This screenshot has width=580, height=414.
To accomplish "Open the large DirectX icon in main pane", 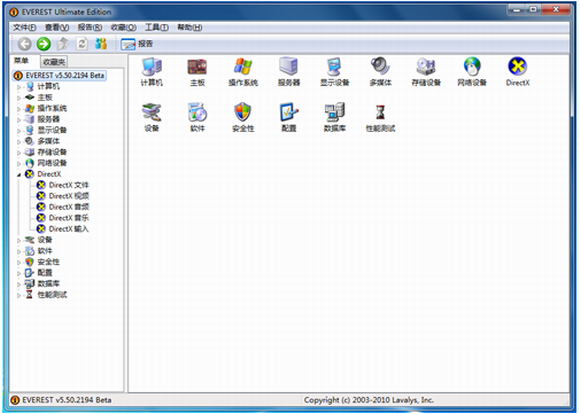I will (x=517, y=72).
